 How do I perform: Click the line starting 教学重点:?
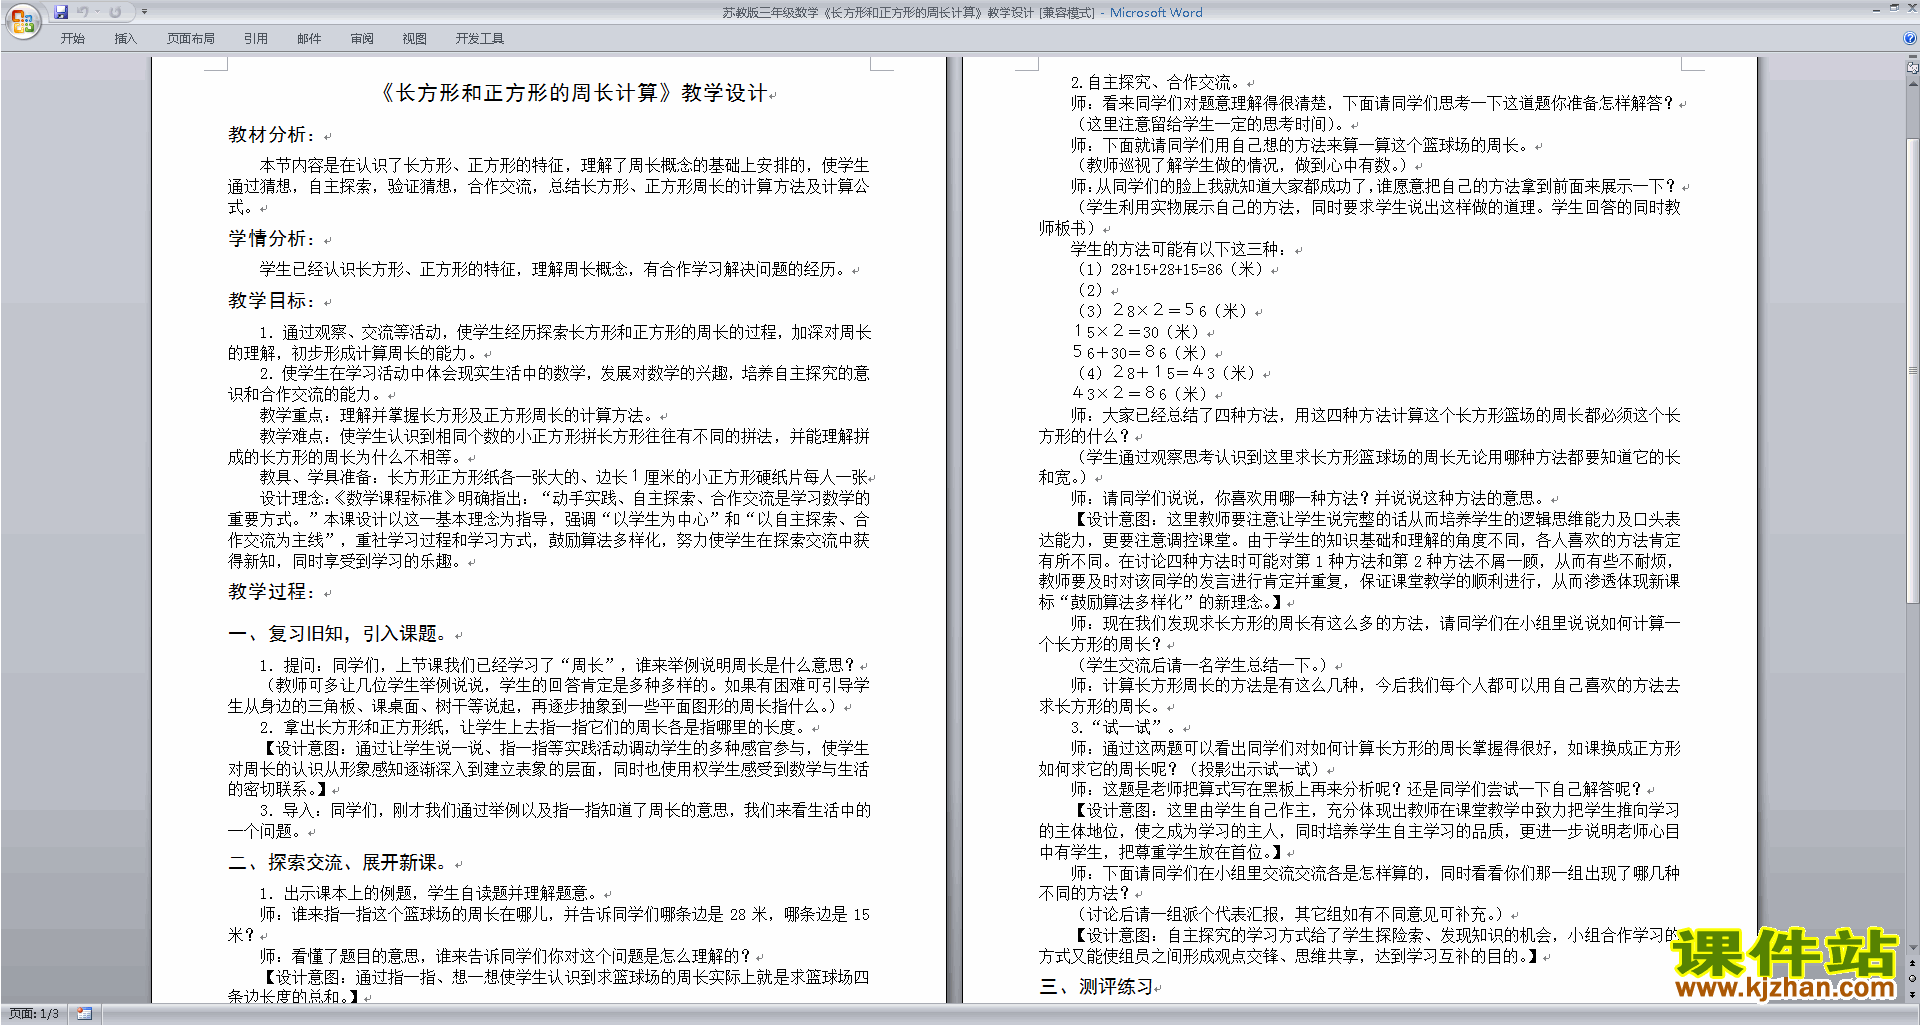pyautogui.click(x=457, y=415)
